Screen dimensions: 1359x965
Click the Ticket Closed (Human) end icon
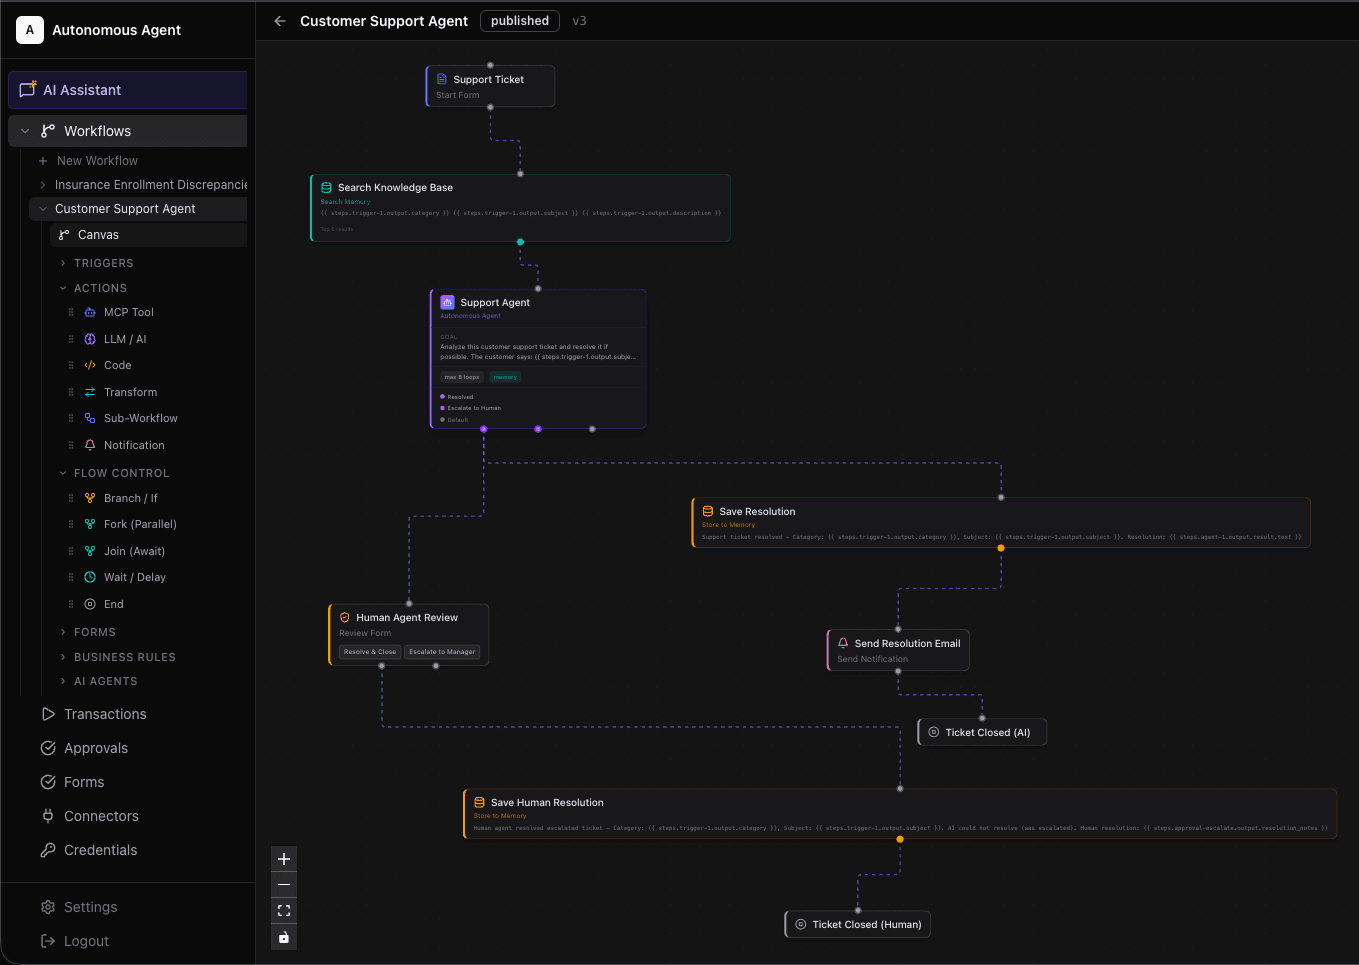pyautogui.click(x=801, y=924)
